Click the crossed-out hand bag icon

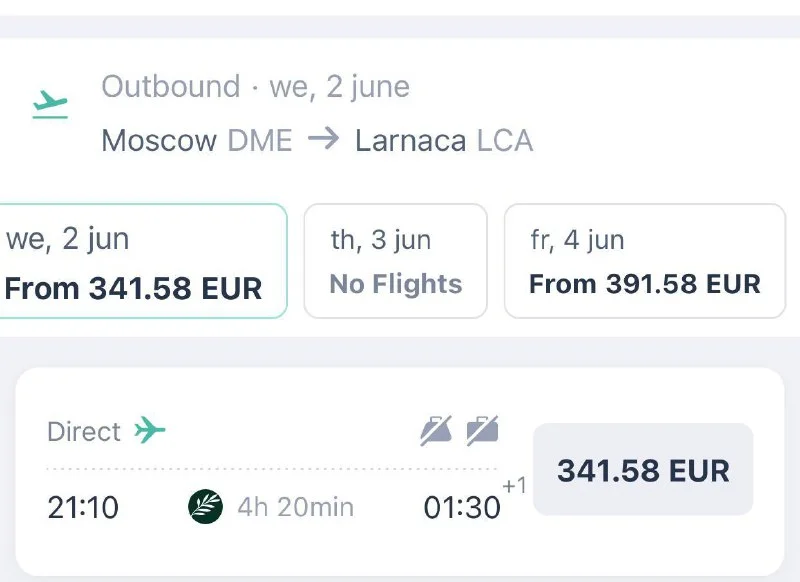pyautogui.click(x=436, y=430)
